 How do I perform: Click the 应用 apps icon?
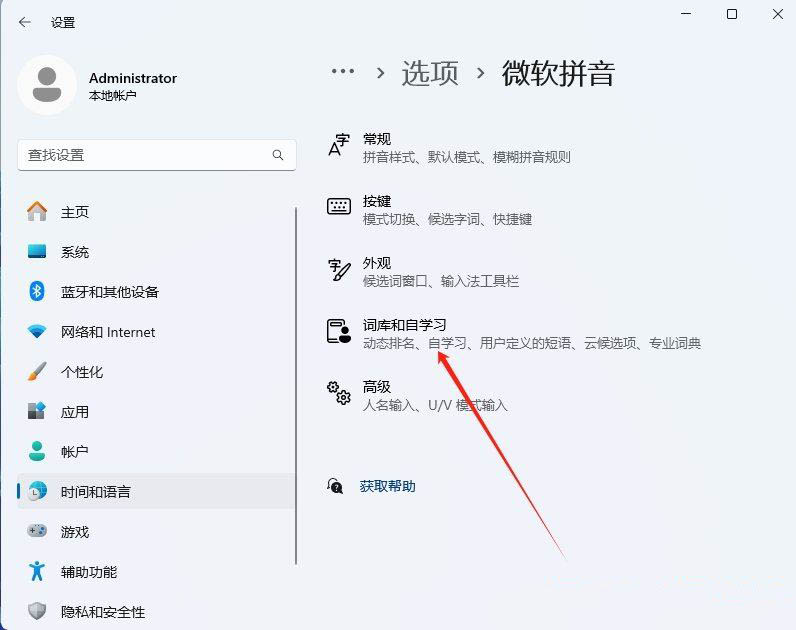37,411
